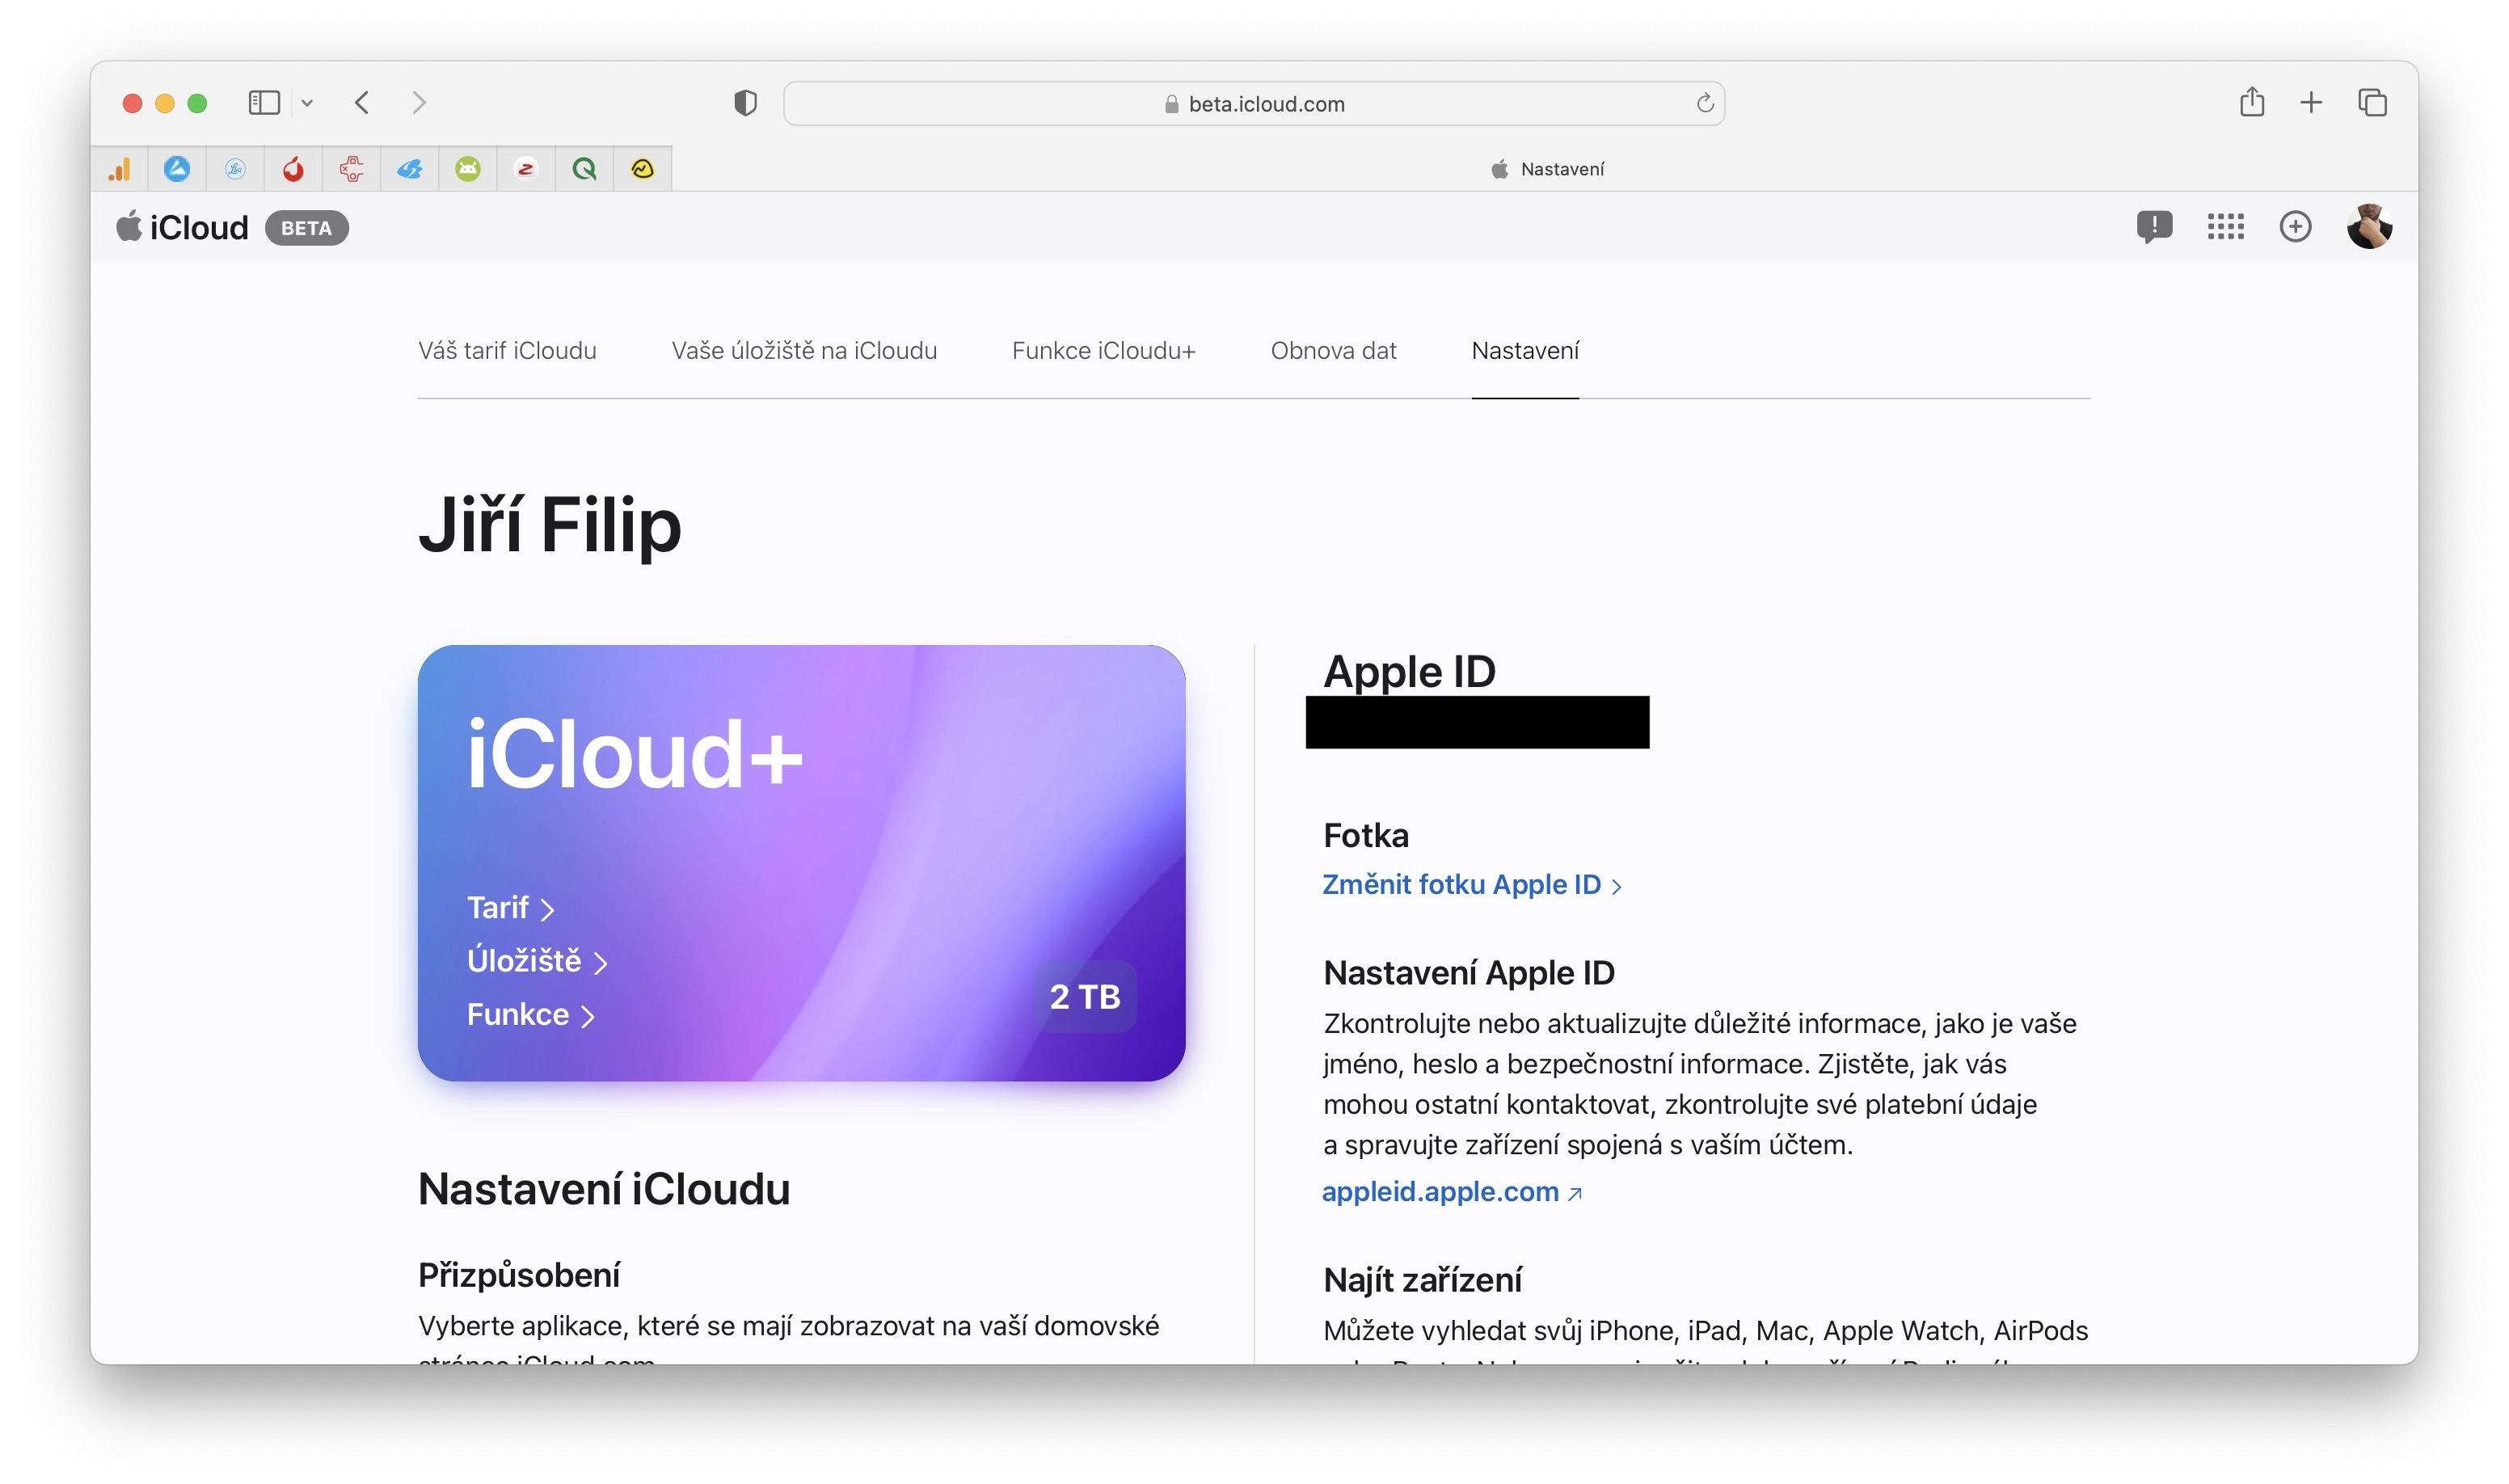
Task: Open a new tab with plus icon
Action: click(x=2311, y=103)
